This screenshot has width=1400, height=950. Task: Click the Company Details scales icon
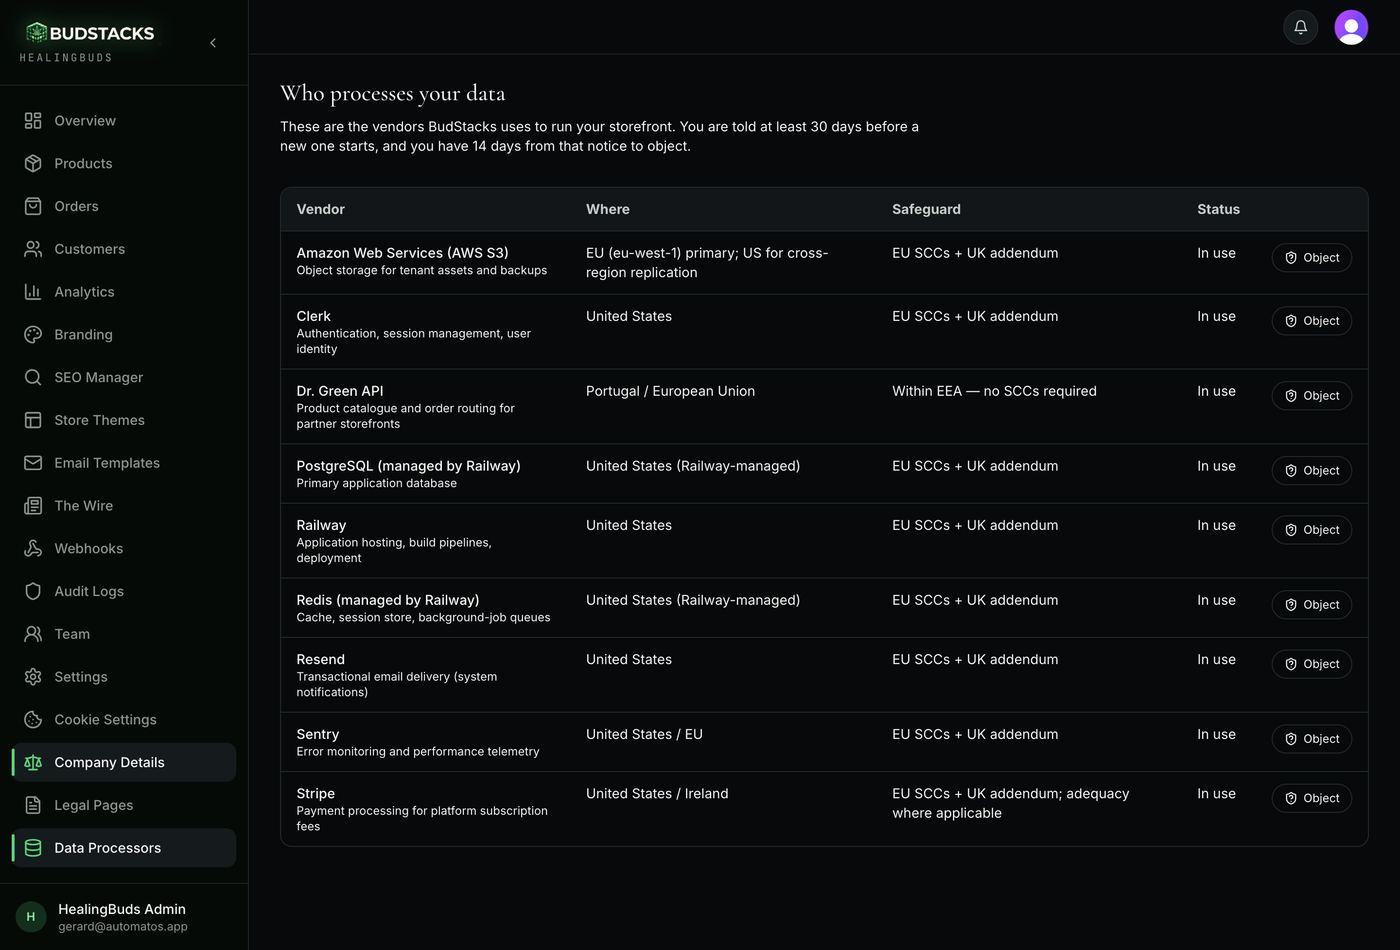tap(33, 763)
